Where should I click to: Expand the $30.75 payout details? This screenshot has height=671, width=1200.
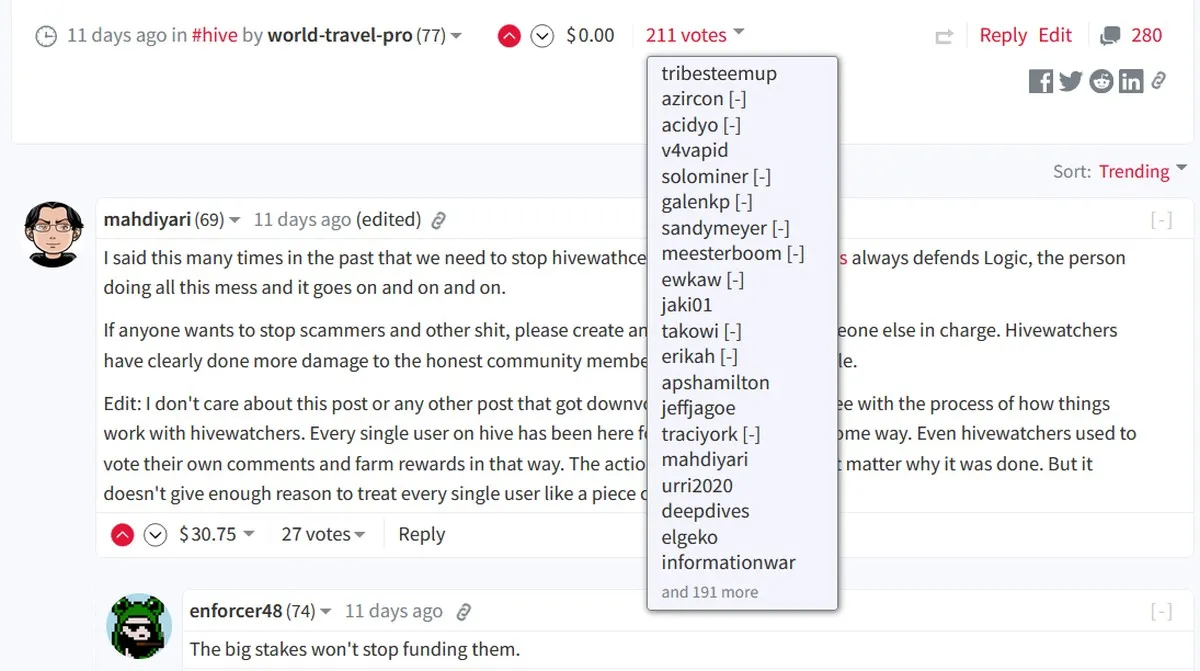[x=217, y=534]
